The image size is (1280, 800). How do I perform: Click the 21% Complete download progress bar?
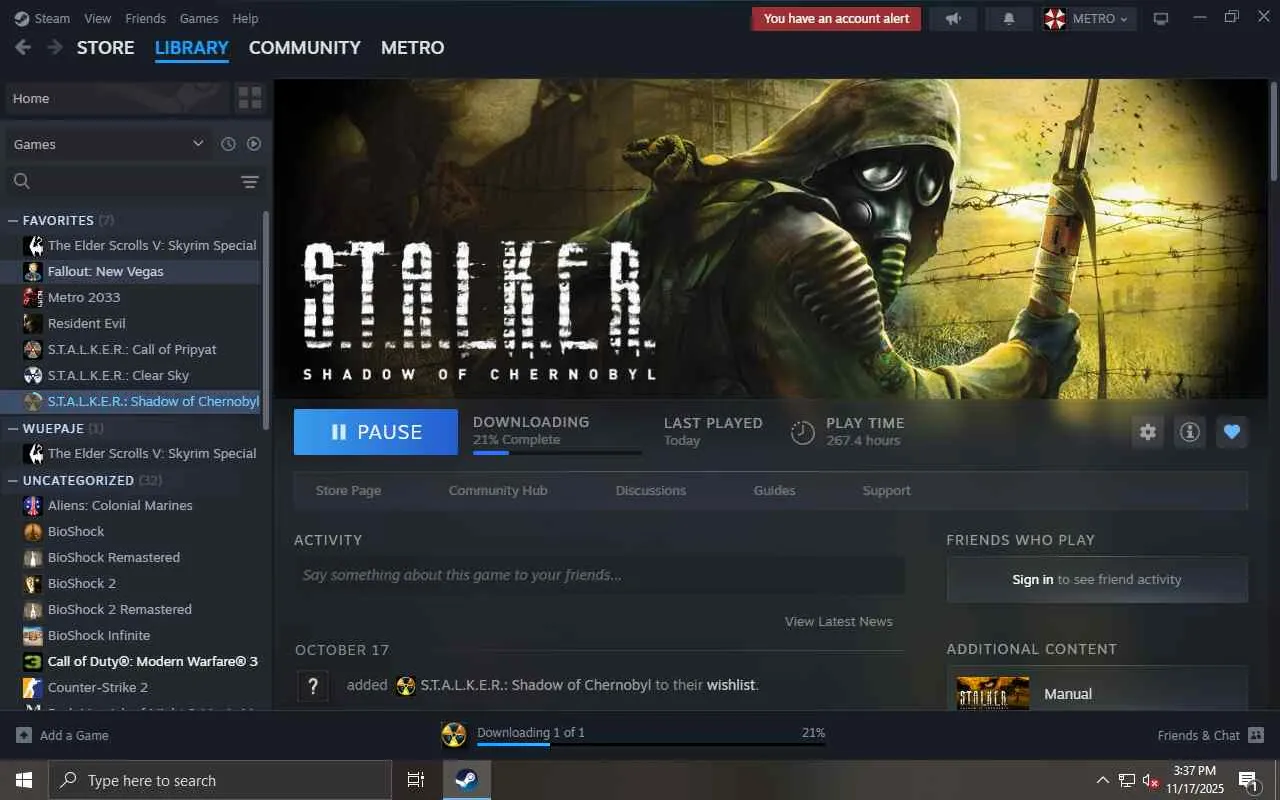pos(557,453)
